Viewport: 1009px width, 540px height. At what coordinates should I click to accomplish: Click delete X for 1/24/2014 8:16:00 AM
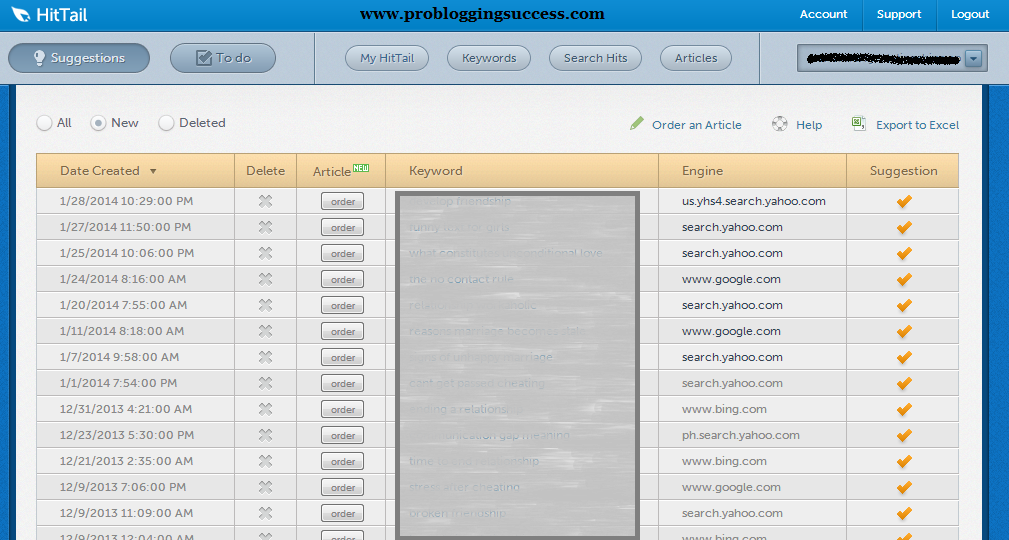265,279
